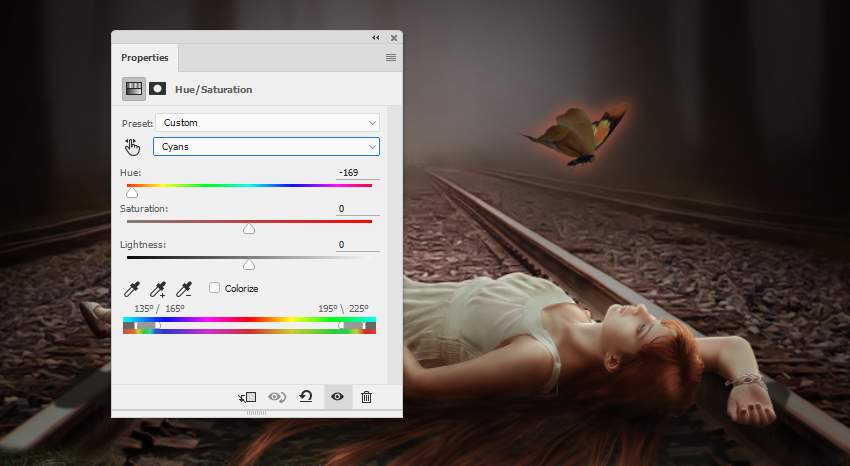This screenshot has width=850, height=466.
Task: Select the layer mask icon
Action: [x=158, y=89]
